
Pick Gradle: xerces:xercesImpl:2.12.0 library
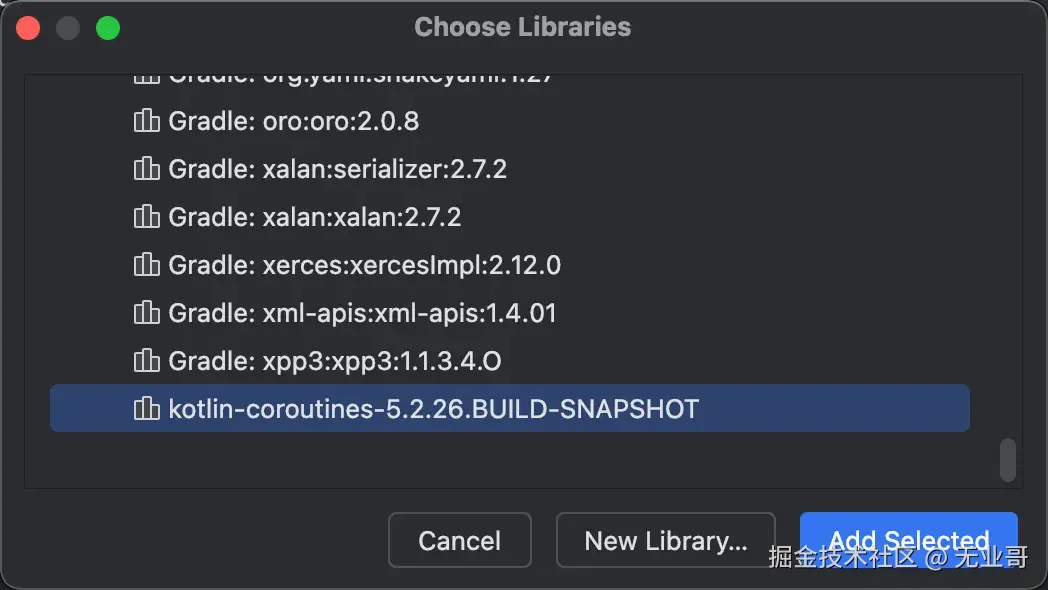pyautogui.click(x=364, y=265)
